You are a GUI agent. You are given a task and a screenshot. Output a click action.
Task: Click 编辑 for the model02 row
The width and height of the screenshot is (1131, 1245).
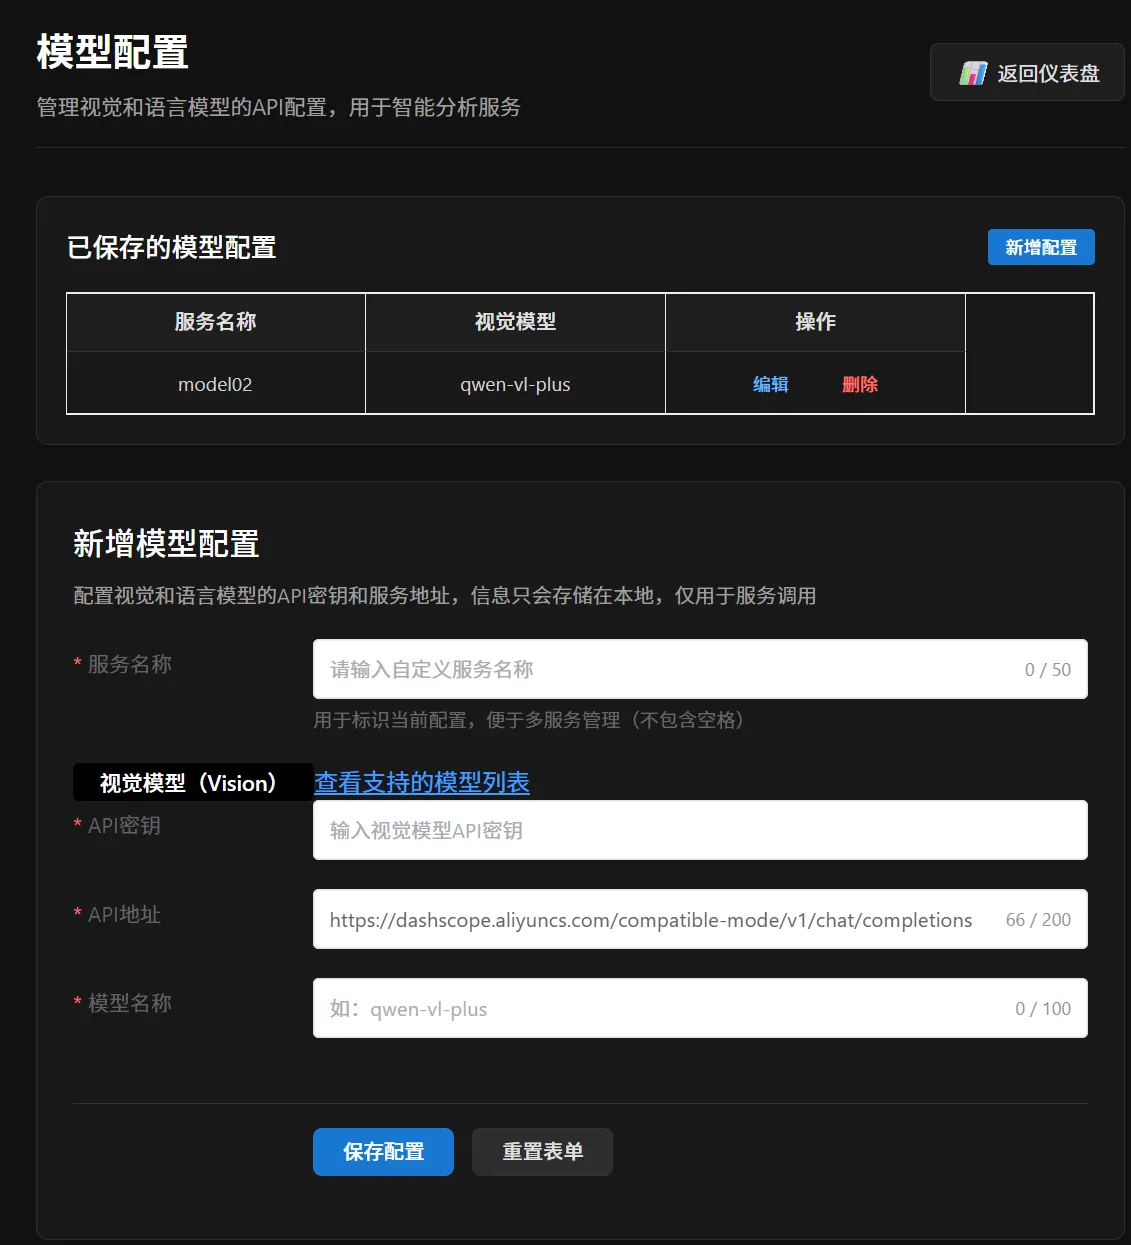pyautogui.click(x=770, y=384)
